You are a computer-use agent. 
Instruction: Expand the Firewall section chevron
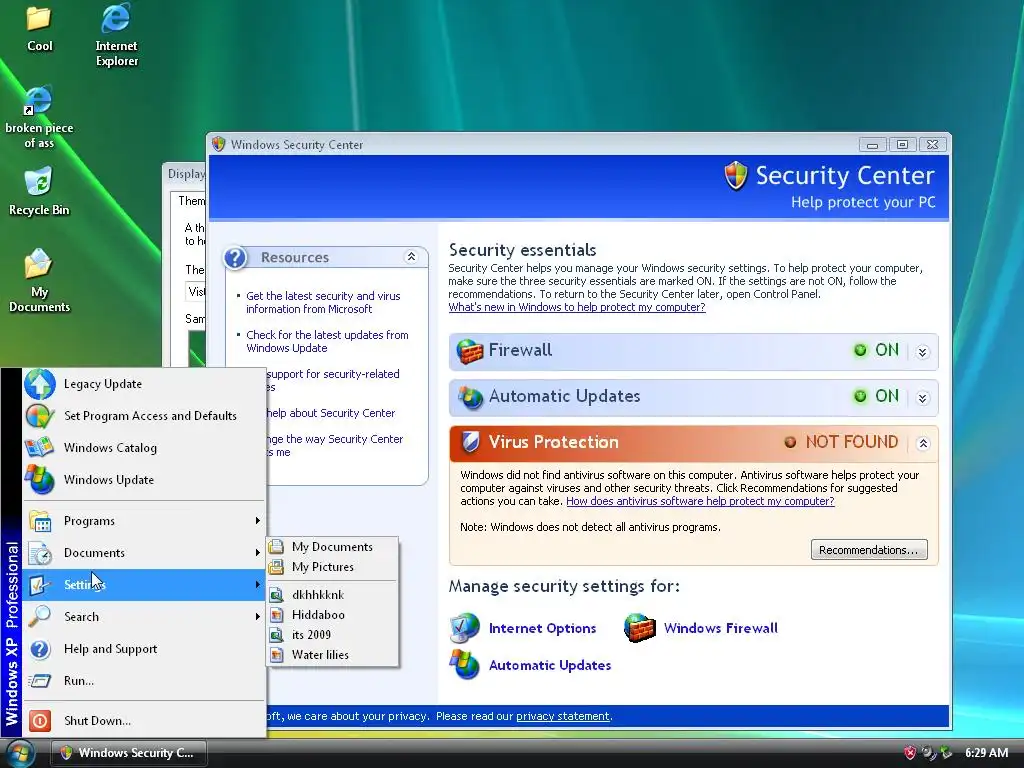point(923,353)
